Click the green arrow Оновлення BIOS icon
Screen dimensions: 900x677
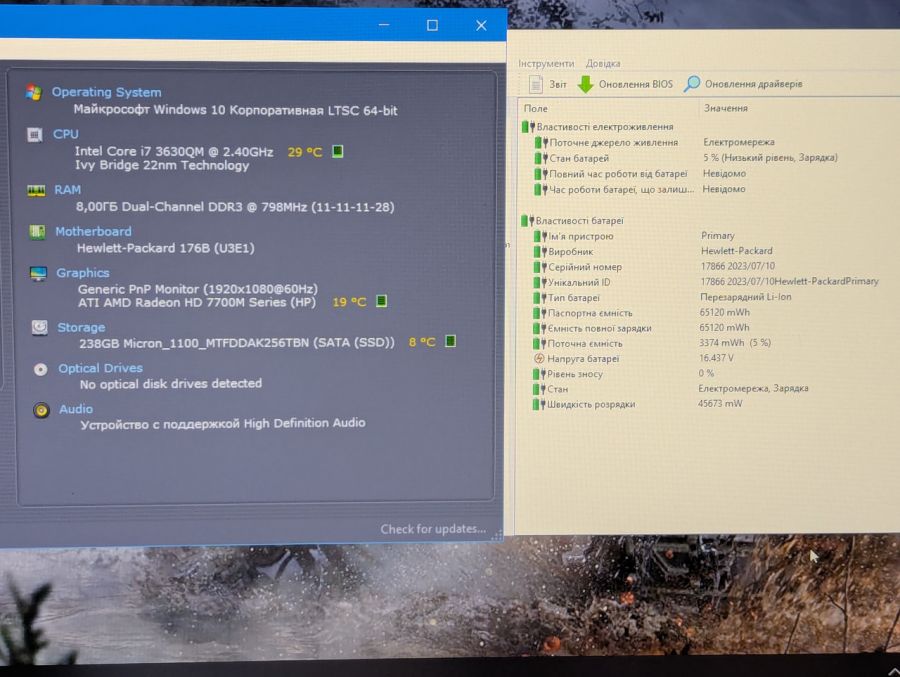(585, 84)
